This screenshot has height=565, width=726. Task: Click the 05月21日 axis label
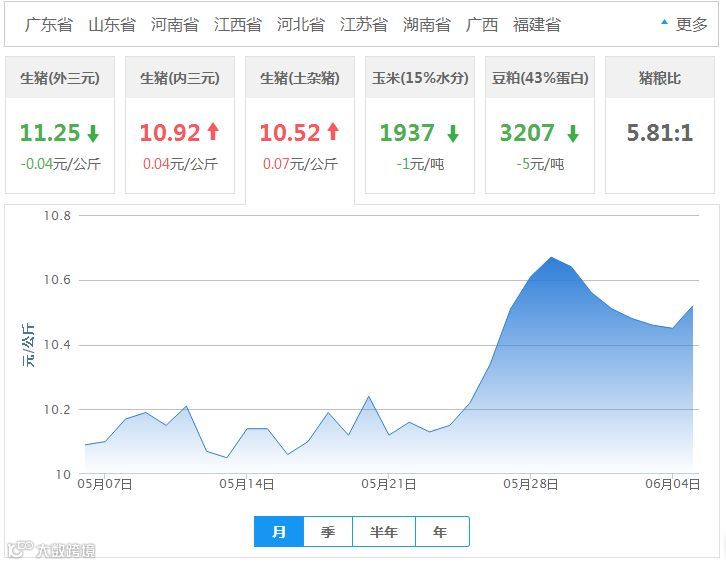[x=389, y=484]
